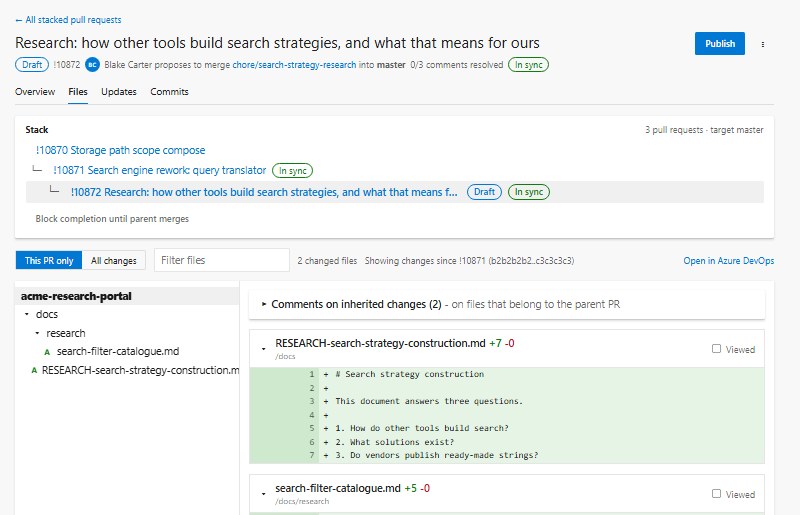Click '2 changed files' text

click(327, 261)
